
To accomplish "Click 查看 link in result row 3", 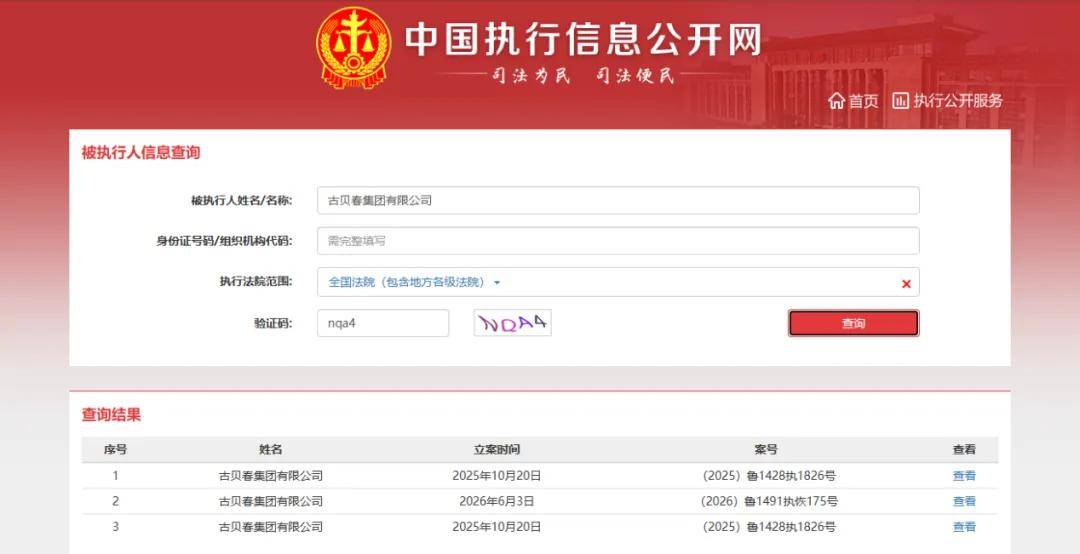I will (964, 526).
